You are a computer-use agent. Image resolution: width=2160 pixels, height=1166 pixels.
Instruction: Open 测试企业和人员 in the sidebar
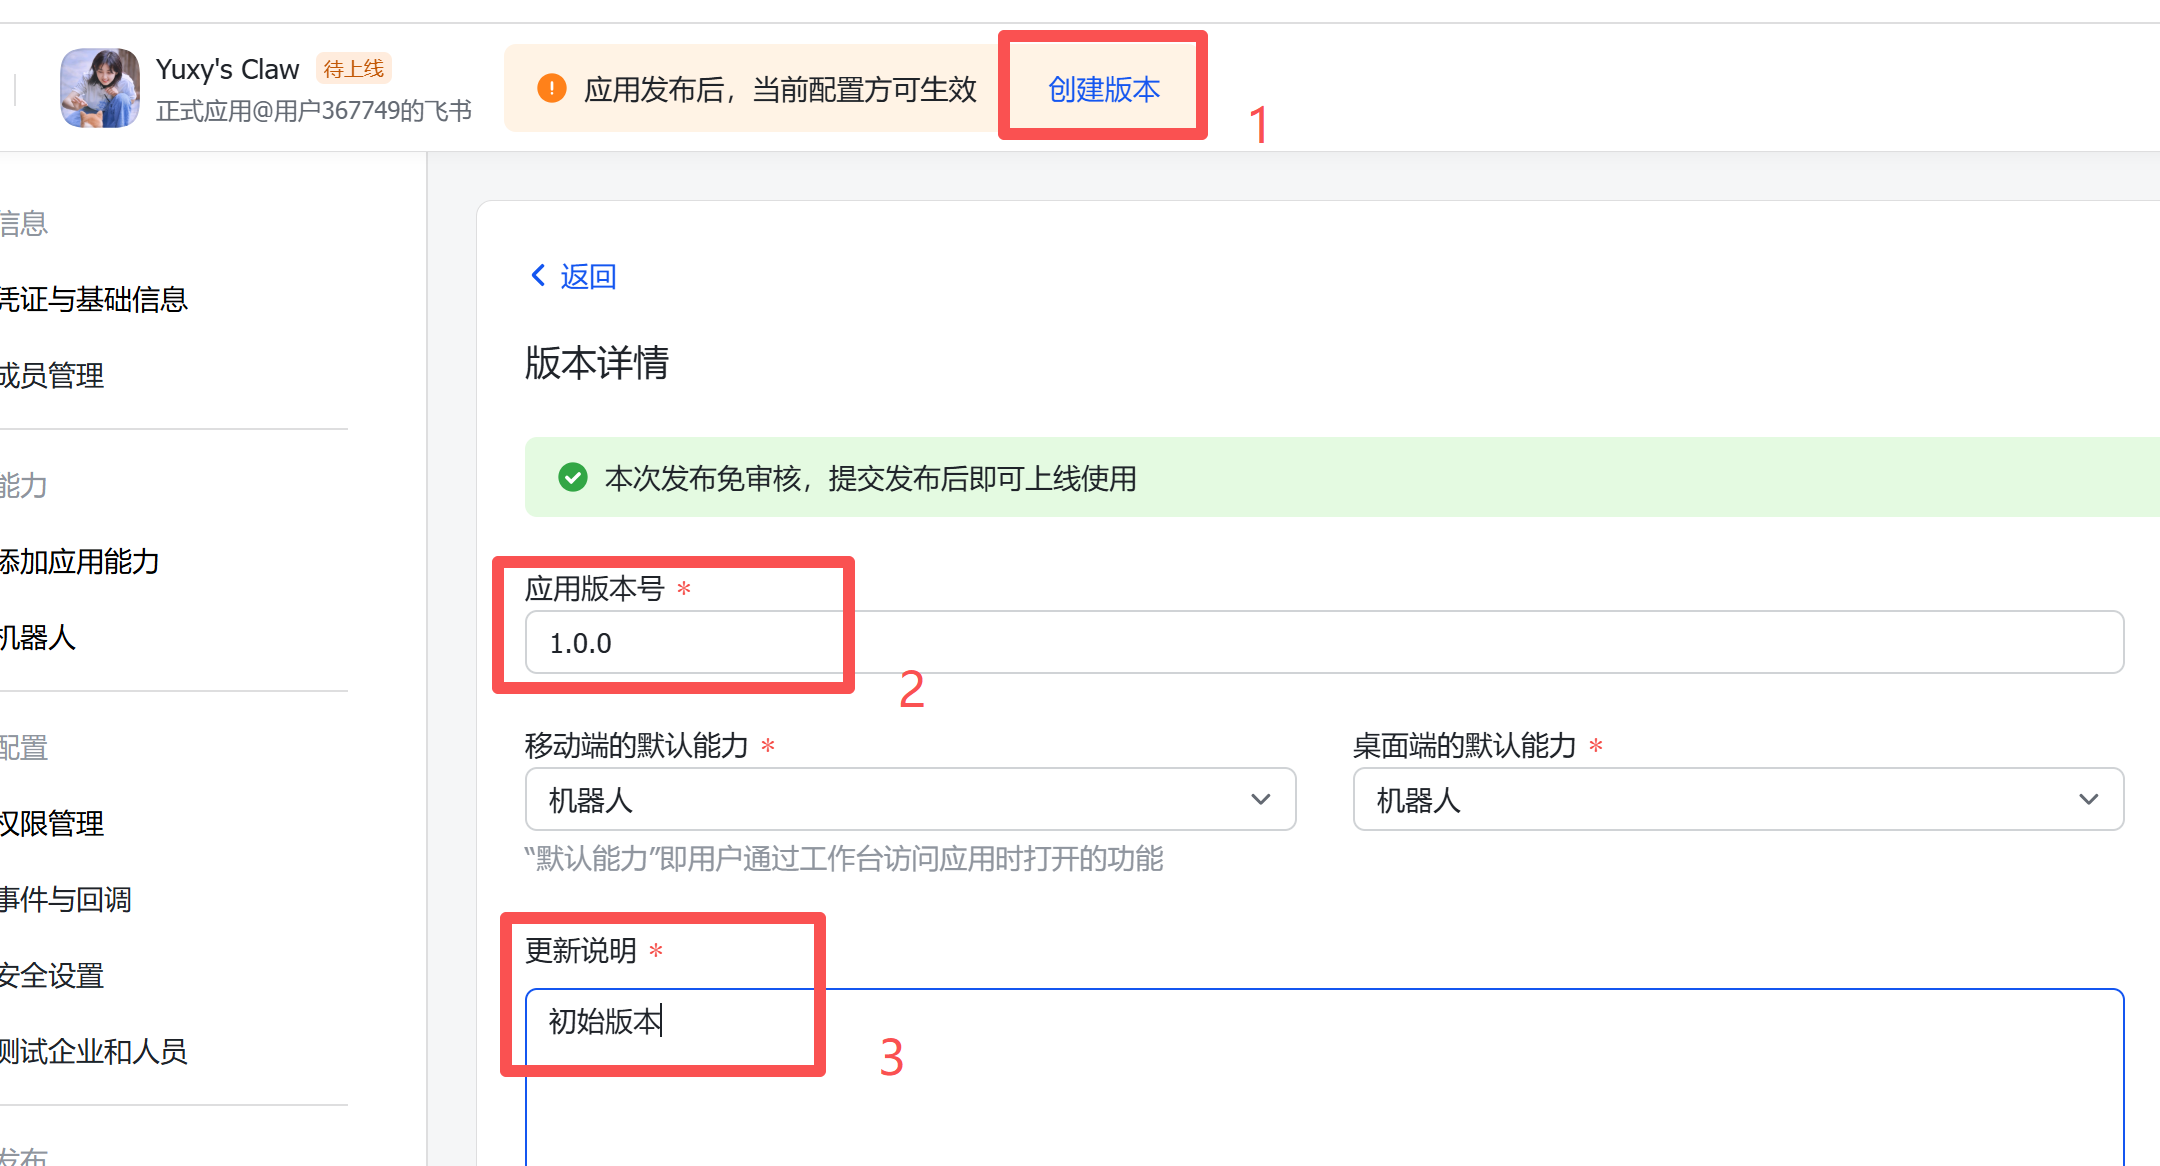pos(94,1051)
